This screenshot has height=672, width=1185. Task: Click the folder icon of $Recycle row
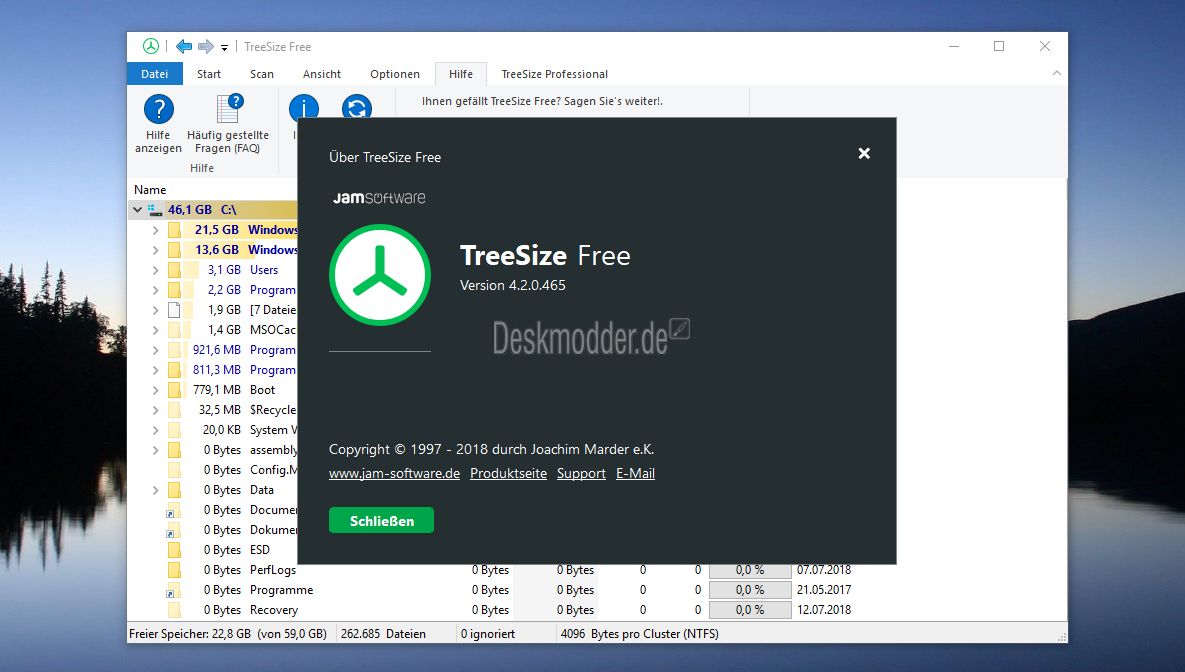[175, 410]
